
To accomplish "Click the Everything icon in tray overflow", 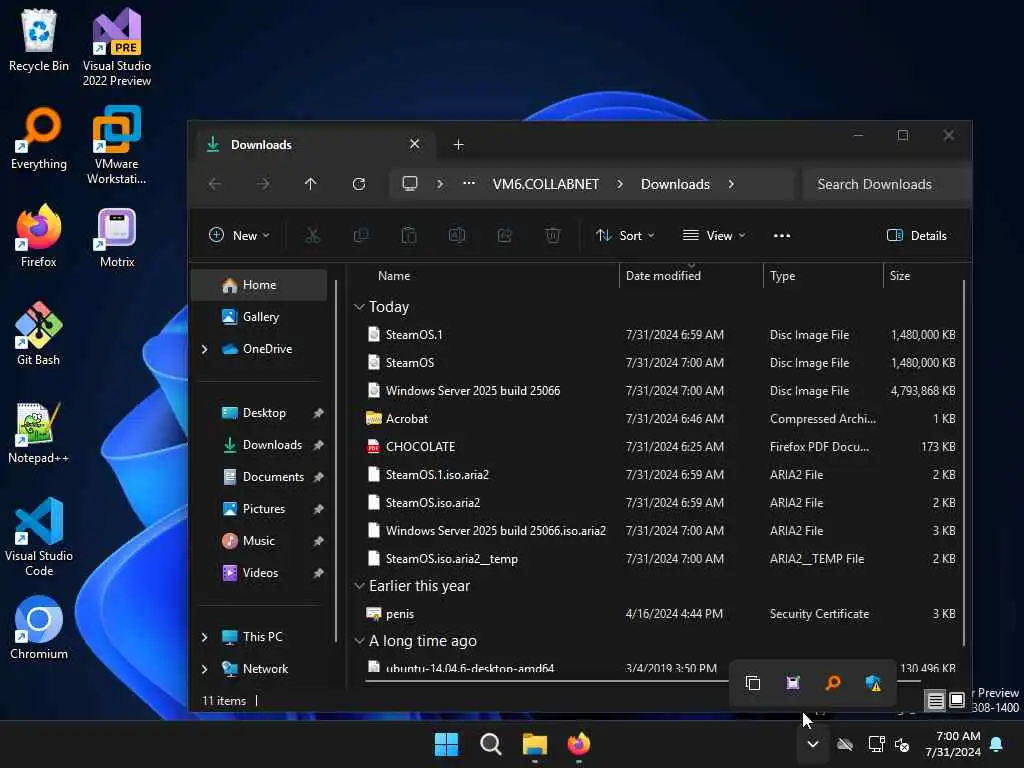I will click(x=833, y=683).
